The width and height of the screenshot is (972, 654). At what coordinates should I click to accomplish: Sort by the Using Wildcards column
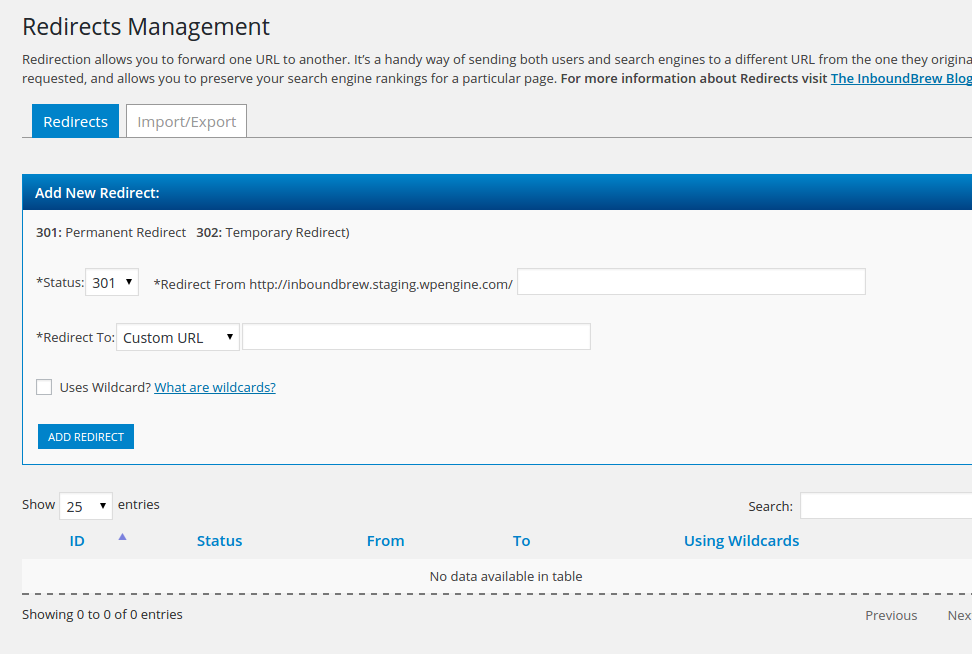741,541
